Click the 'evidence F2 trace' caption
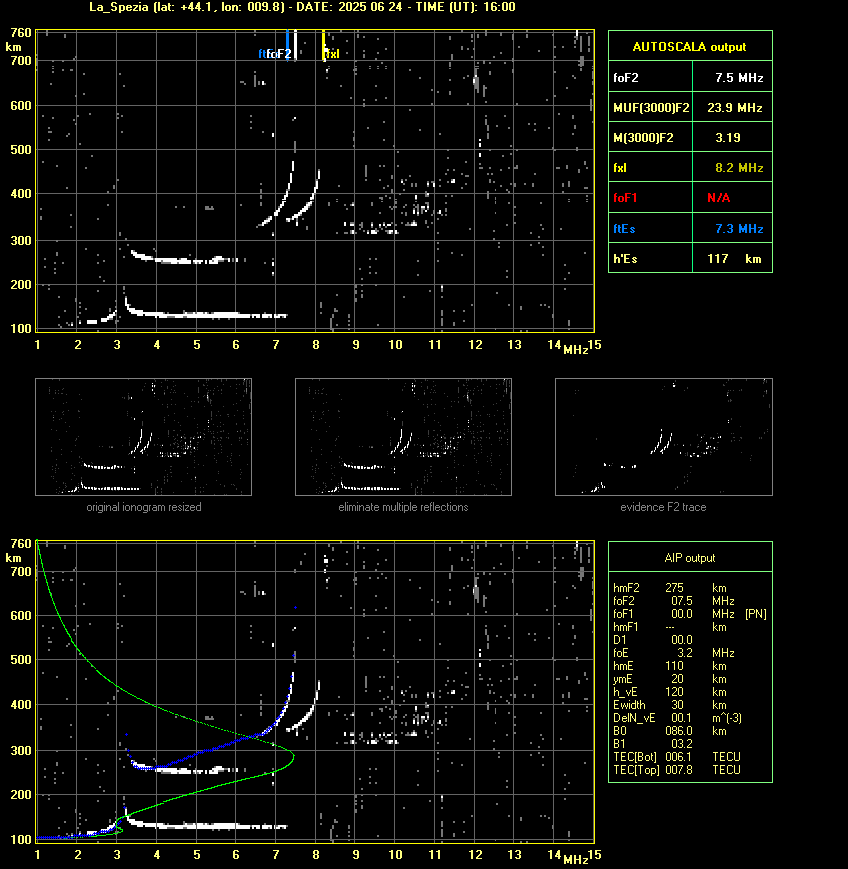The height and width of the screenshot is (869, 848). (663, 507)
